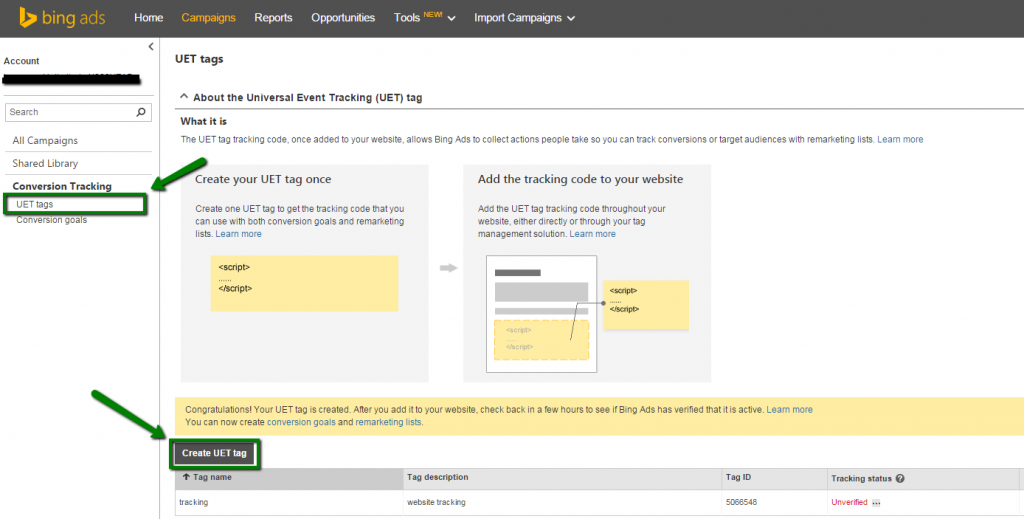Open the Tools dropdown menu

click(x=425, y=18)
